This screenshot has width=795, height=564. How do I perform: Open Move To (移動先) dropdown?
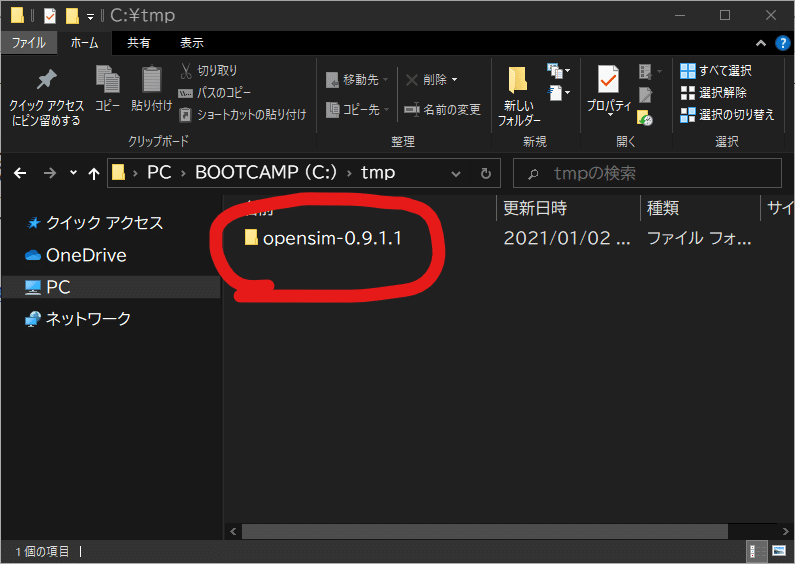click(x=357, y=80)
